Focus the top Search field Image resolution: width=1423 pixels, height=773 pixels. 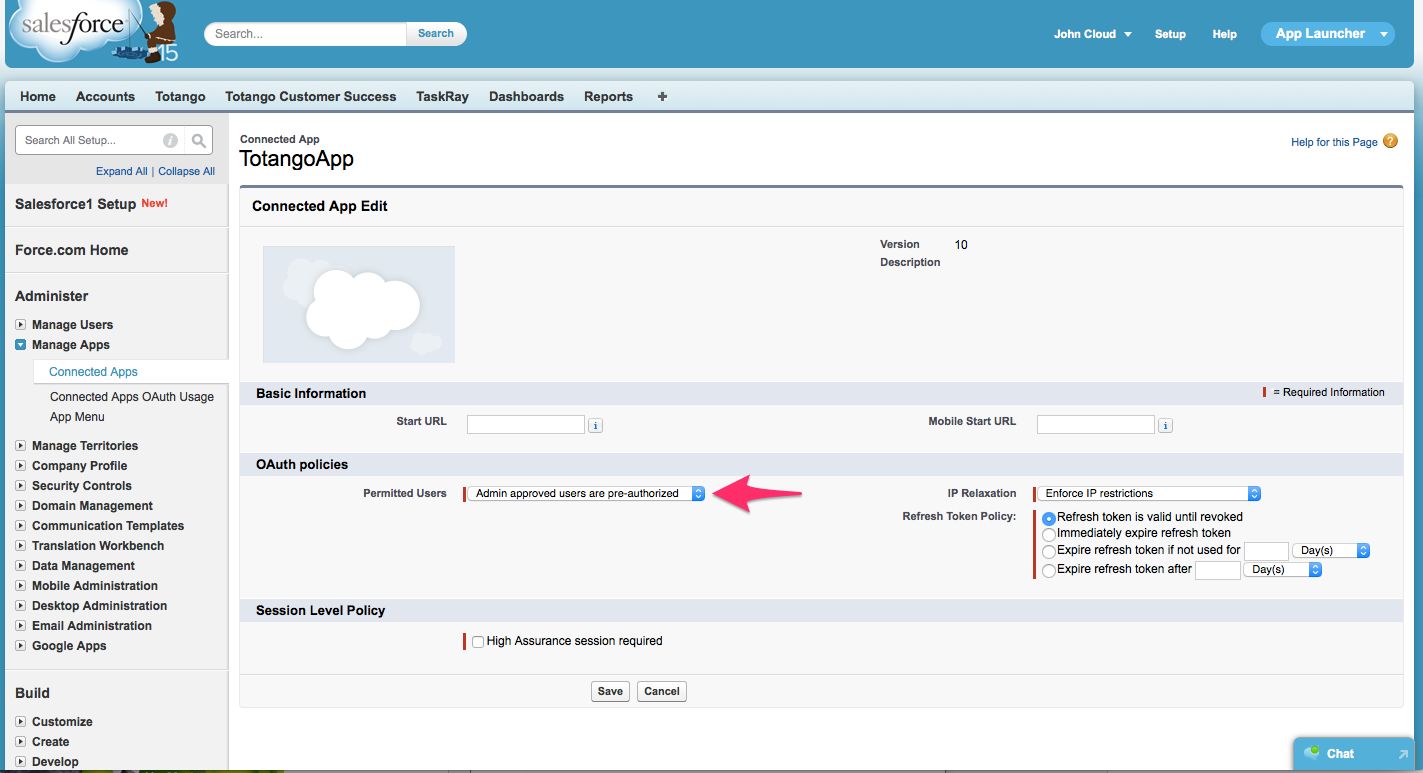tap(306, 33)
